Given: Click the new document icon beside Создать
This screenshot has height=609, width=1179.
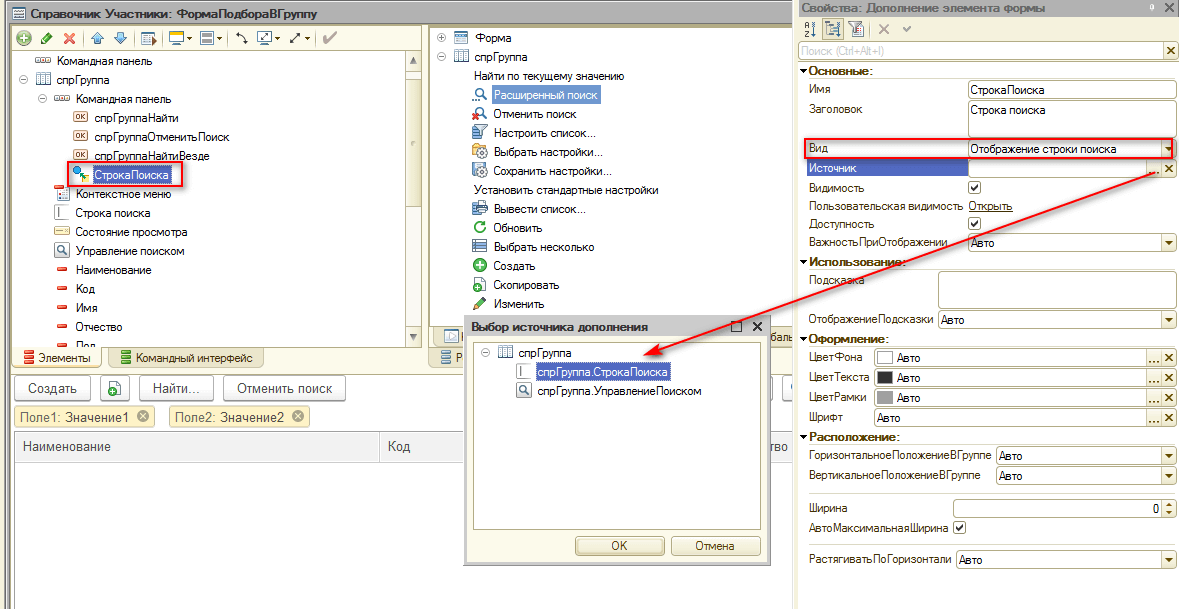Looking at the screenshot, I should click(x=114, y=388).
